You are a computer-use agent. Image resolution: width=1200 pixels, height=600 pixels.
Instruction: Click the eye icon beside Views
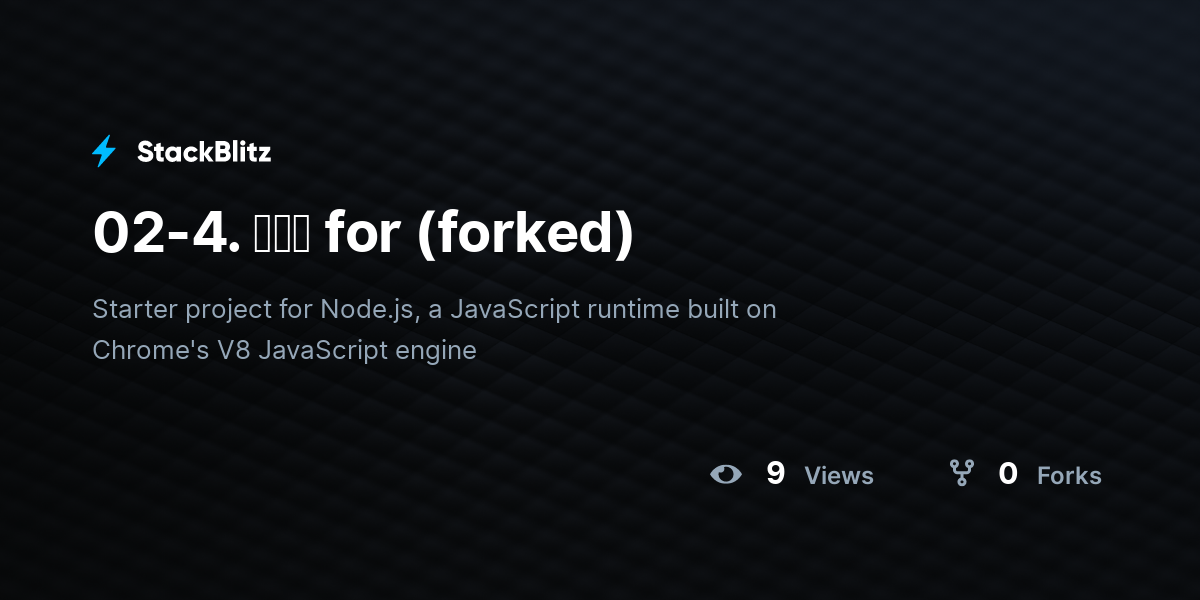[726, 474]
